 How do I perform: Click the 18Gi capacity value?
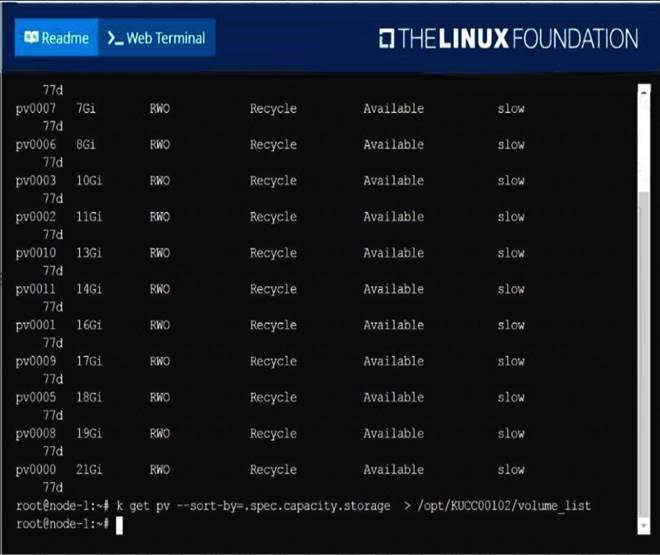[89, 398]
